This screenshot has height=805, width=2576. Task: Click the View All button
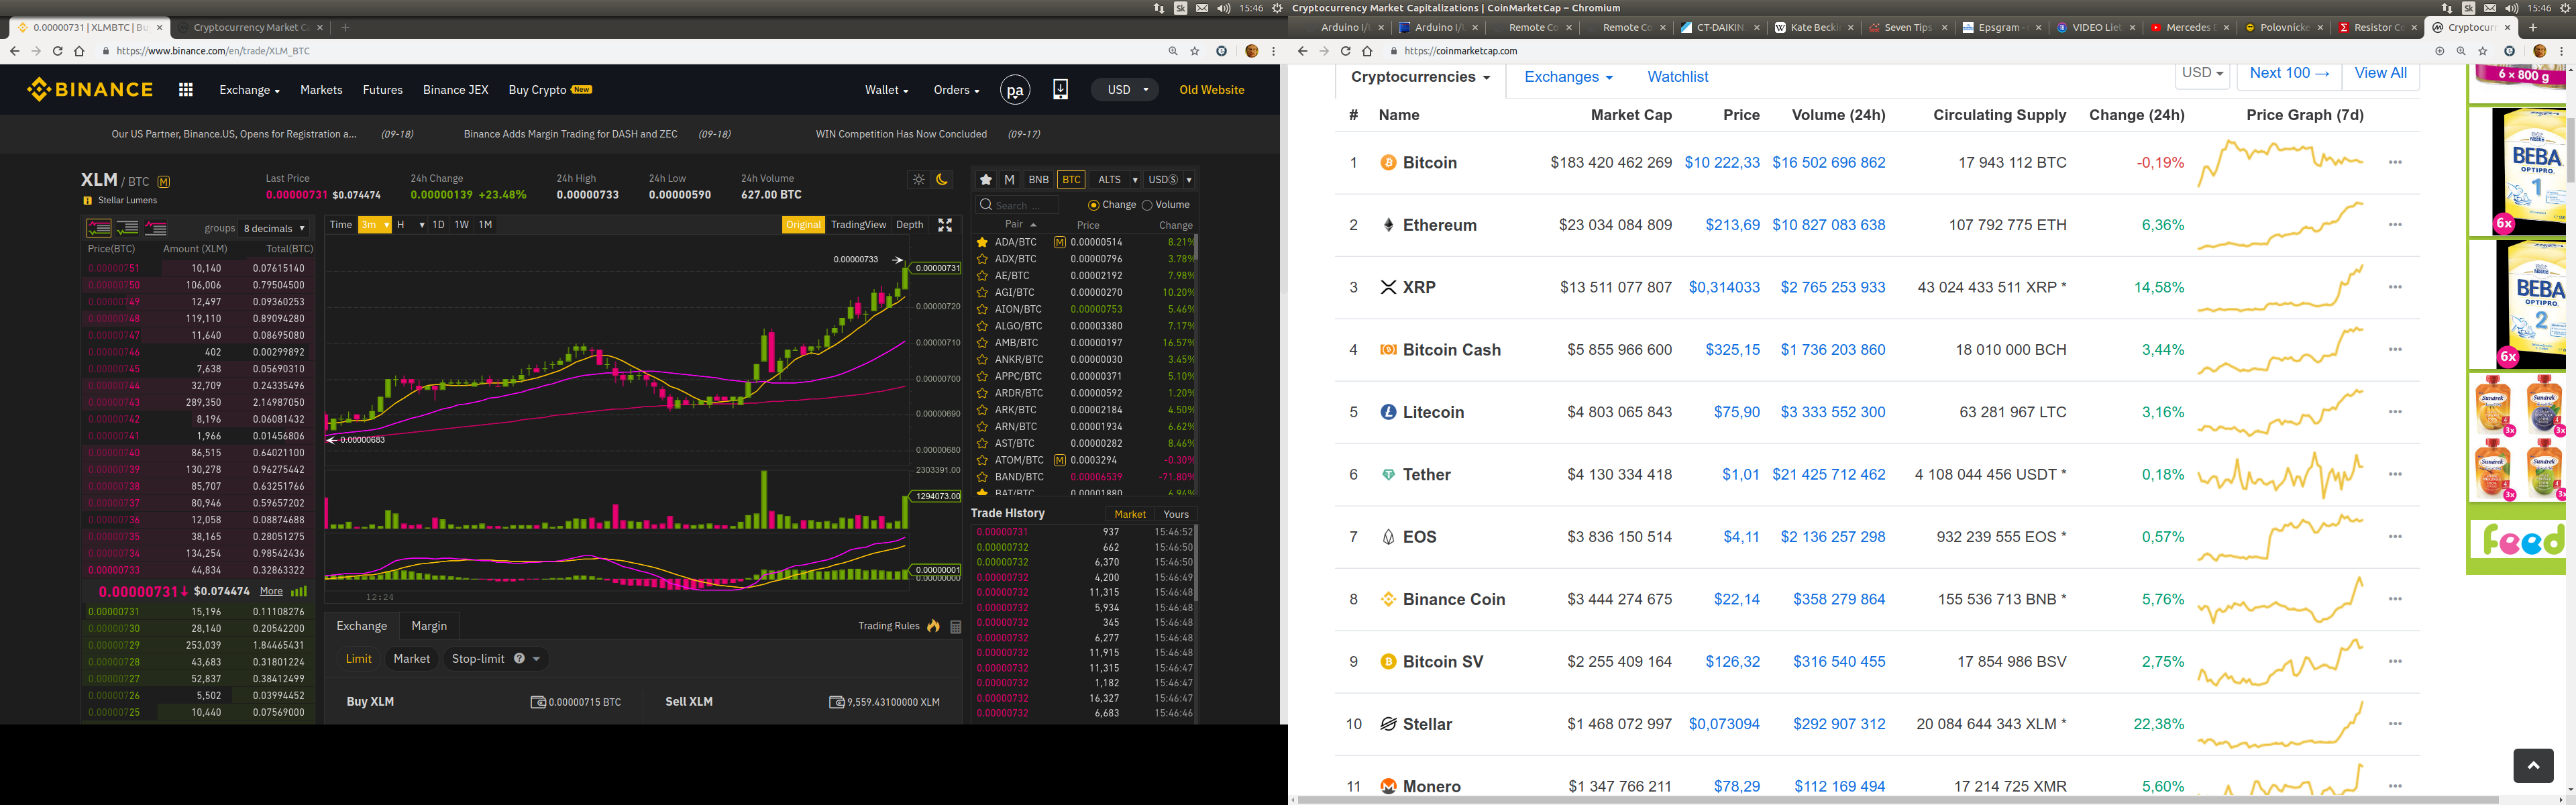[2380, 73]
